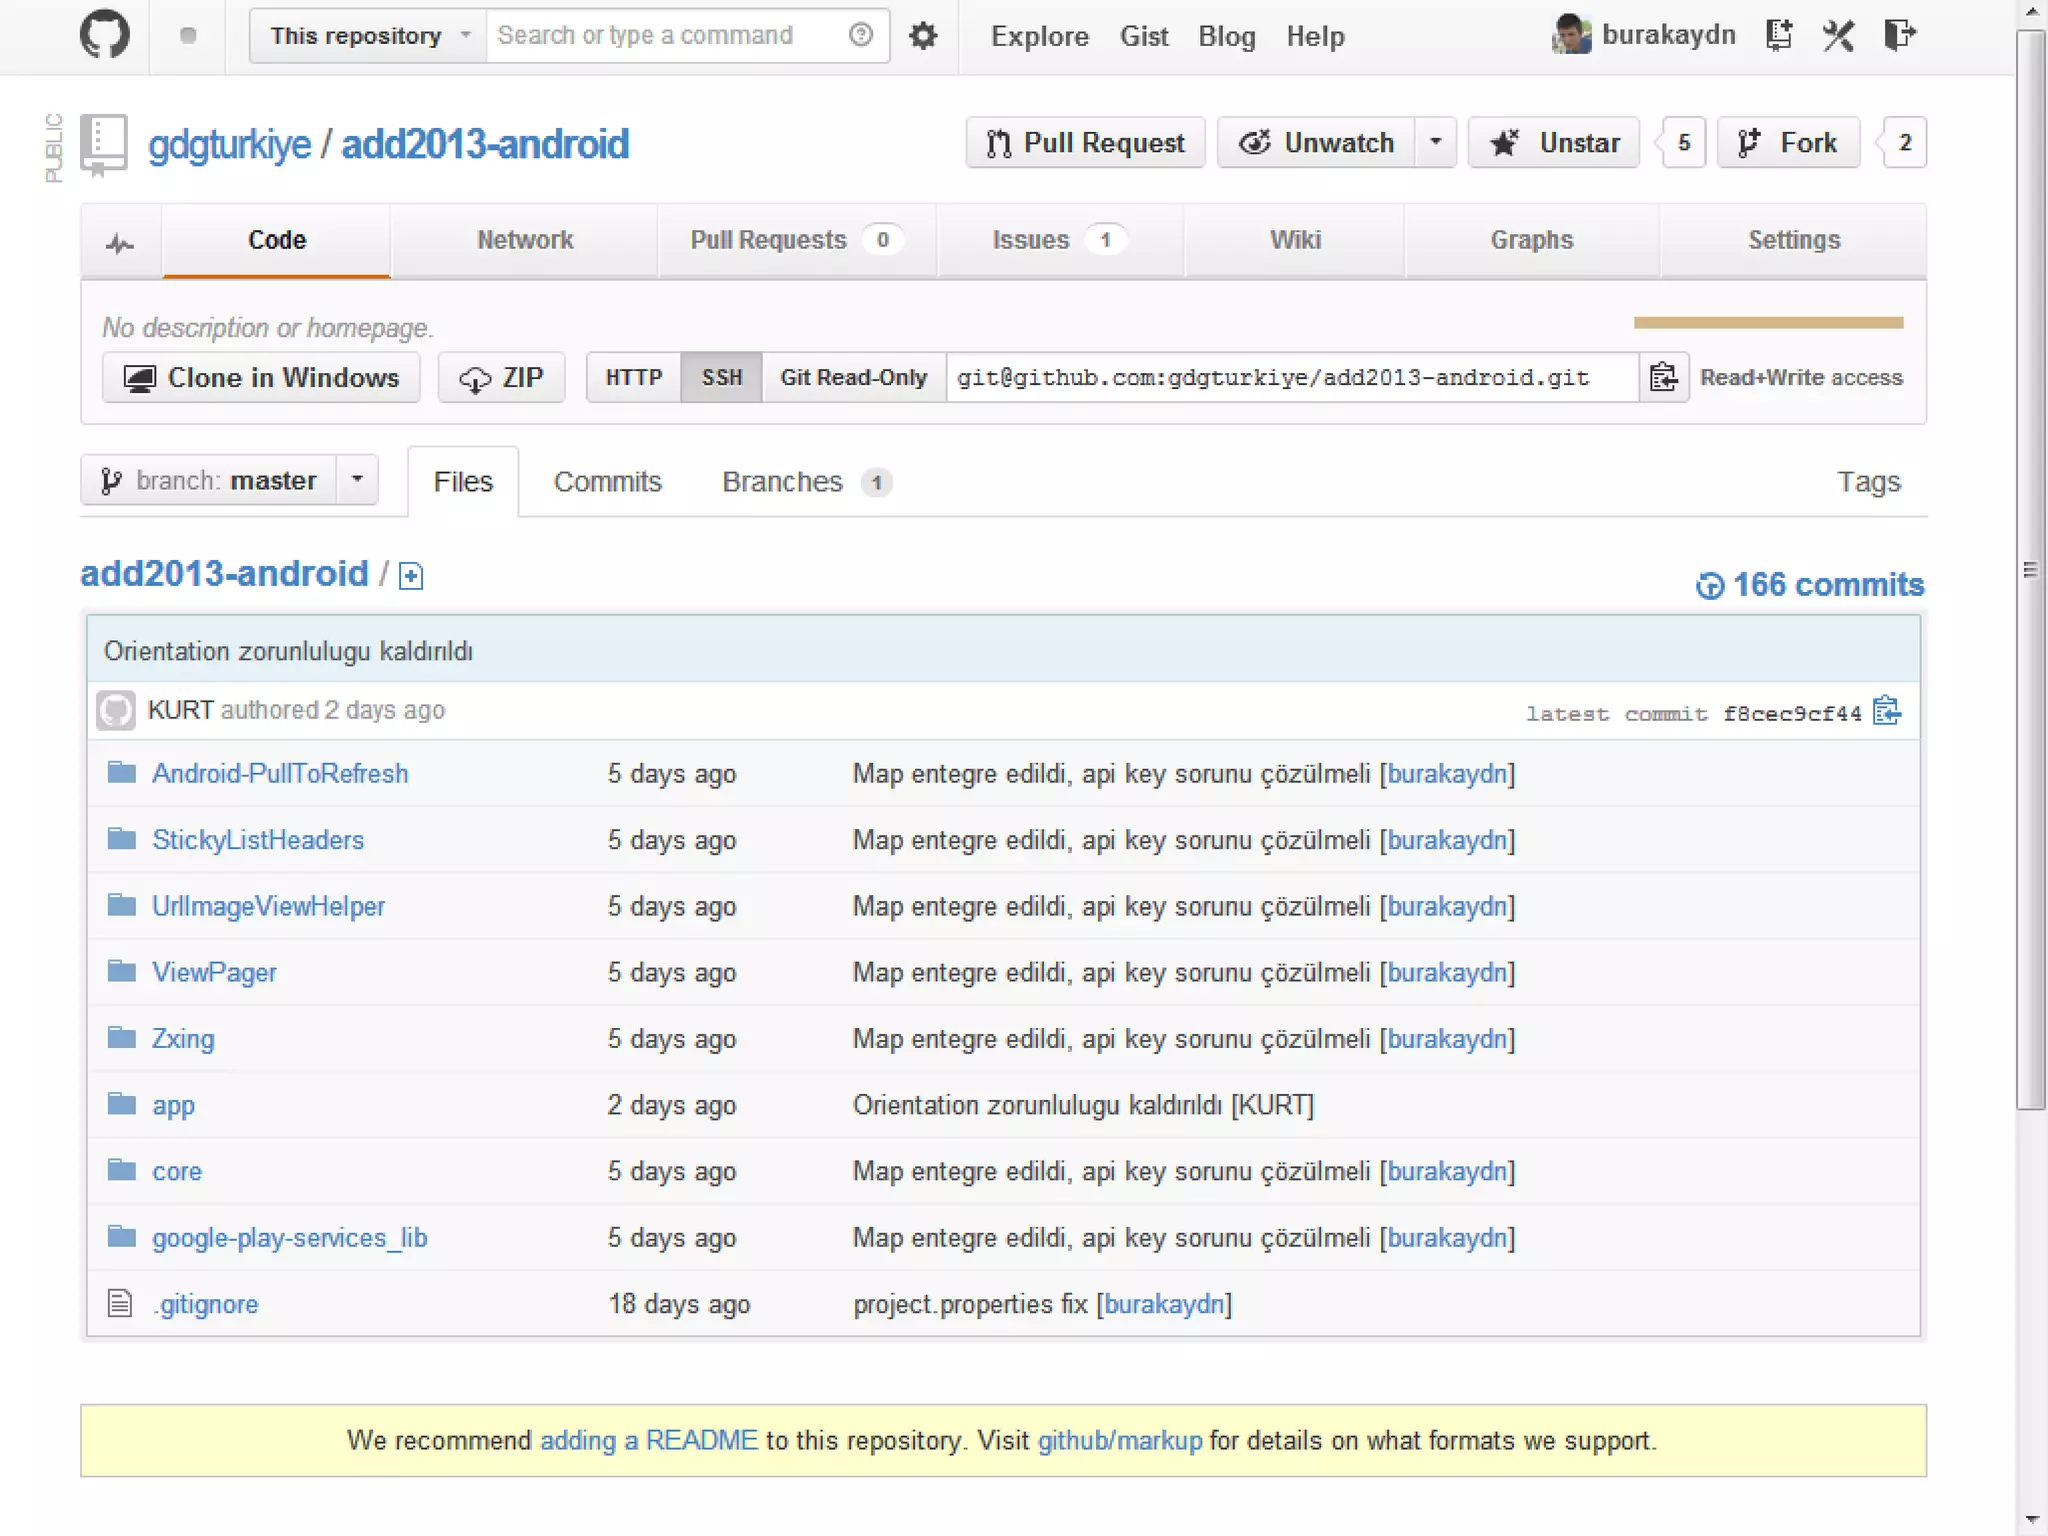The image size is (2048, 1536).
Task: Fork the repository
Action: point(1788,142)
